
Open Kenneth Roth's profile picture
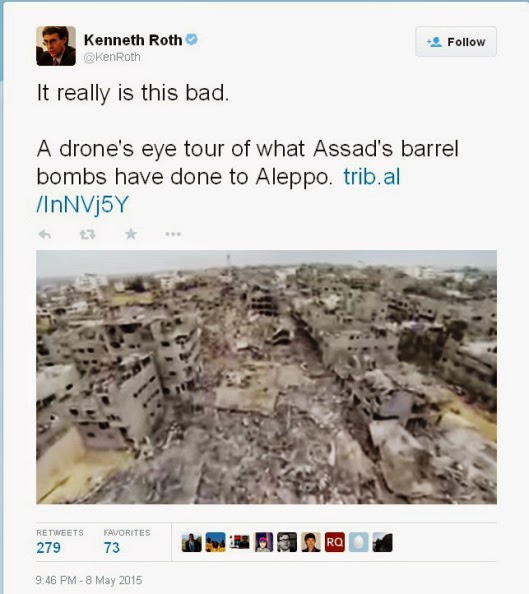coord(56,46)
